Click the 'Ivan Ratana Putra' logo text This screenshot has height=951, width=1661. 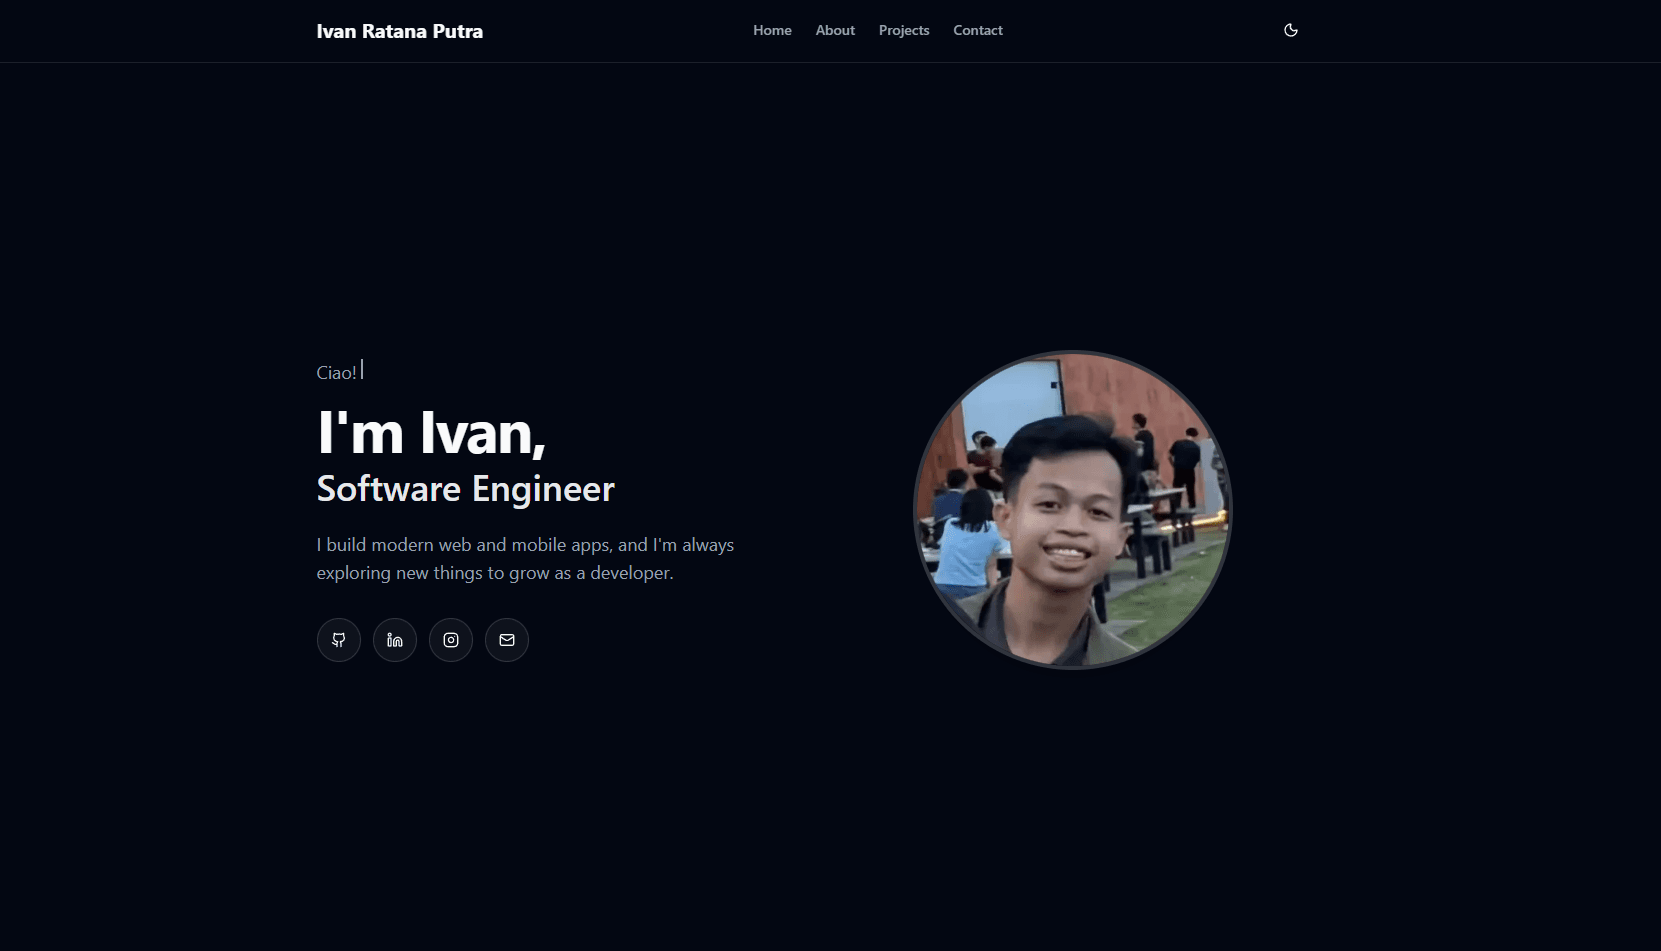[x=399, y=31]
